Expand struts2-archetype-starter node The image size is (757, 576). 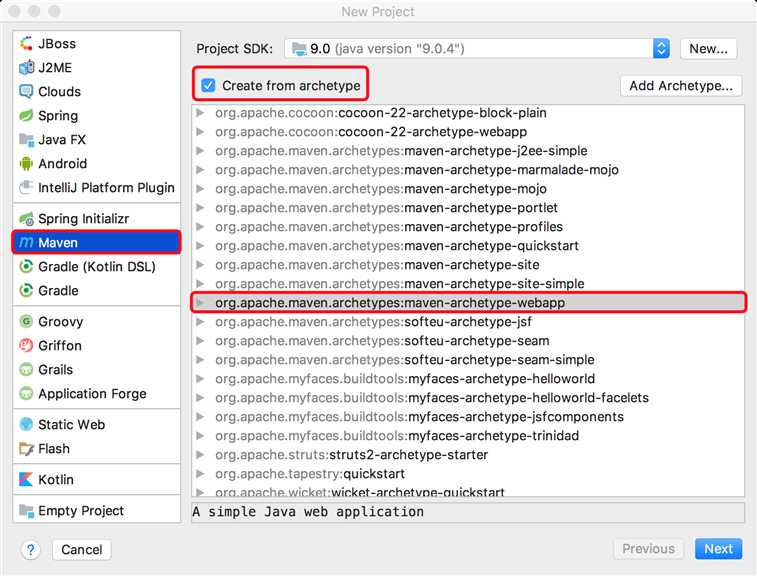point(200,455)
